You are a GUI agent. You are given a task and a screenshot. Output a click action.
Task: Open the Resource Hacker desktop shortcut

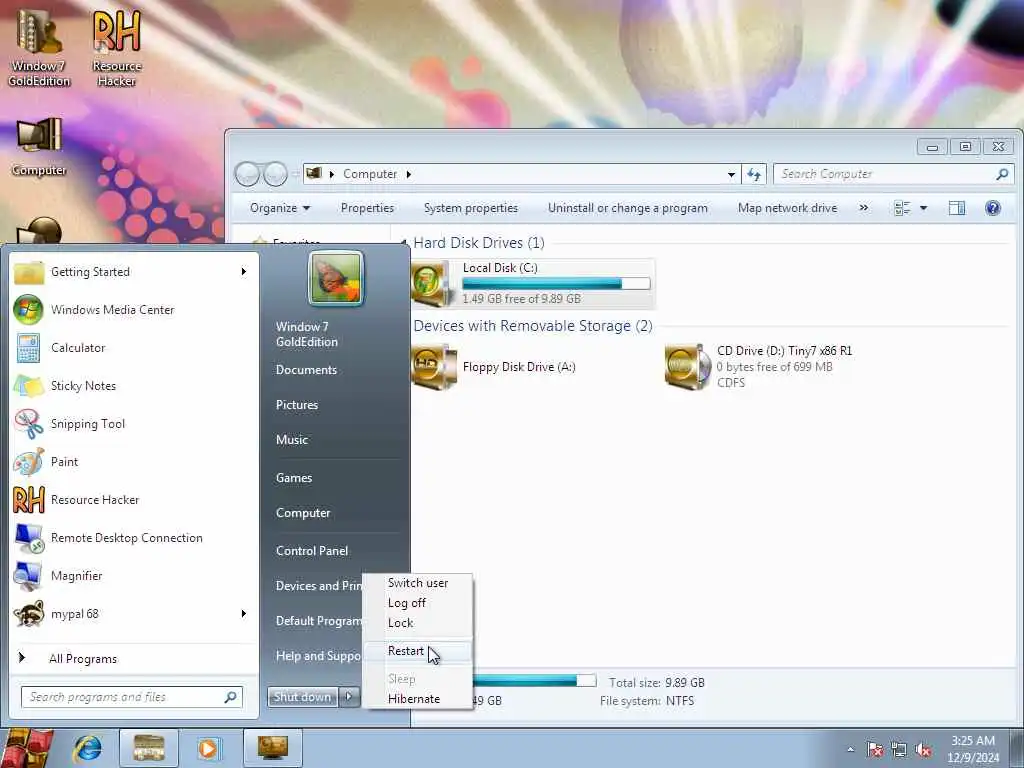coord(116,49)
